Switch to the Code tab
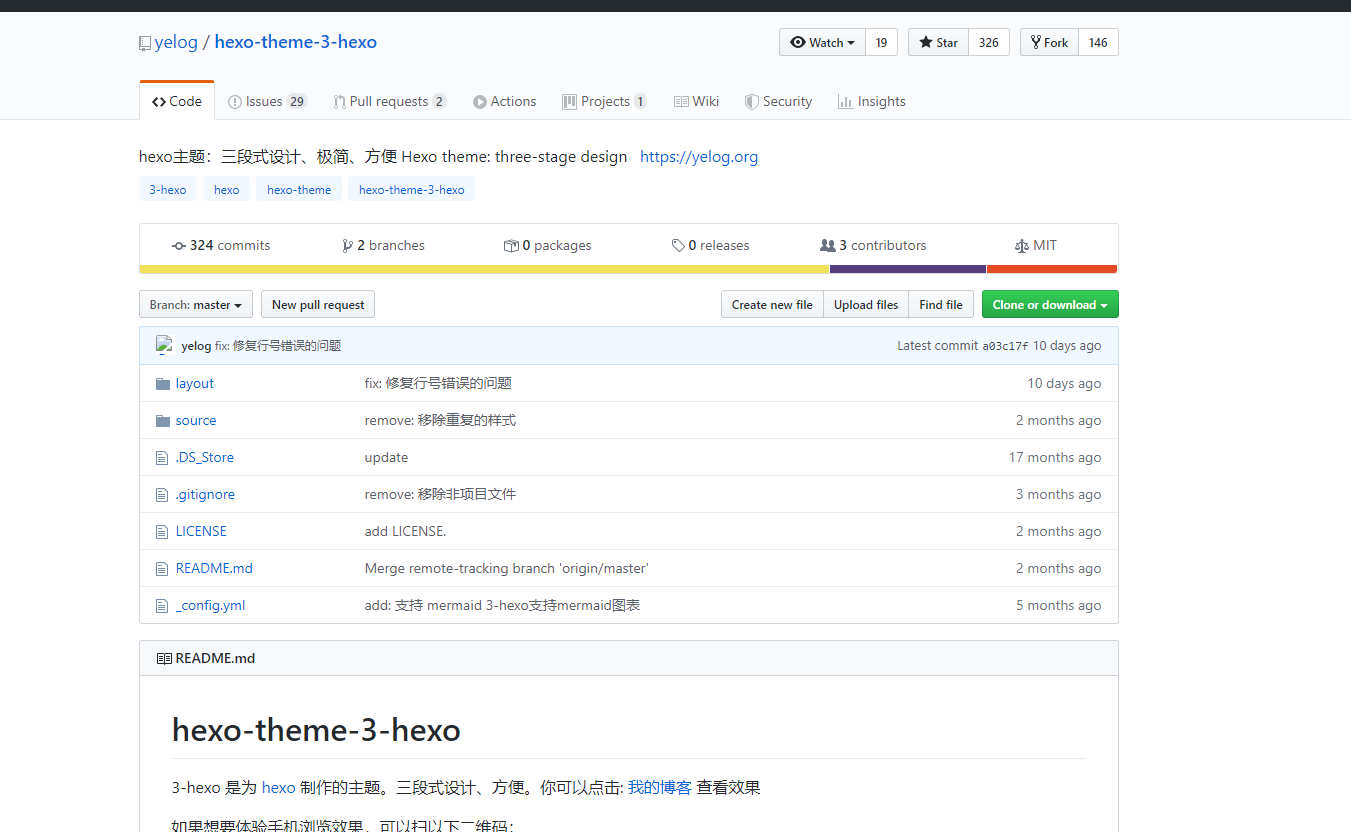The width and height of the screenshot is (1351, 832). click(177, 101)
